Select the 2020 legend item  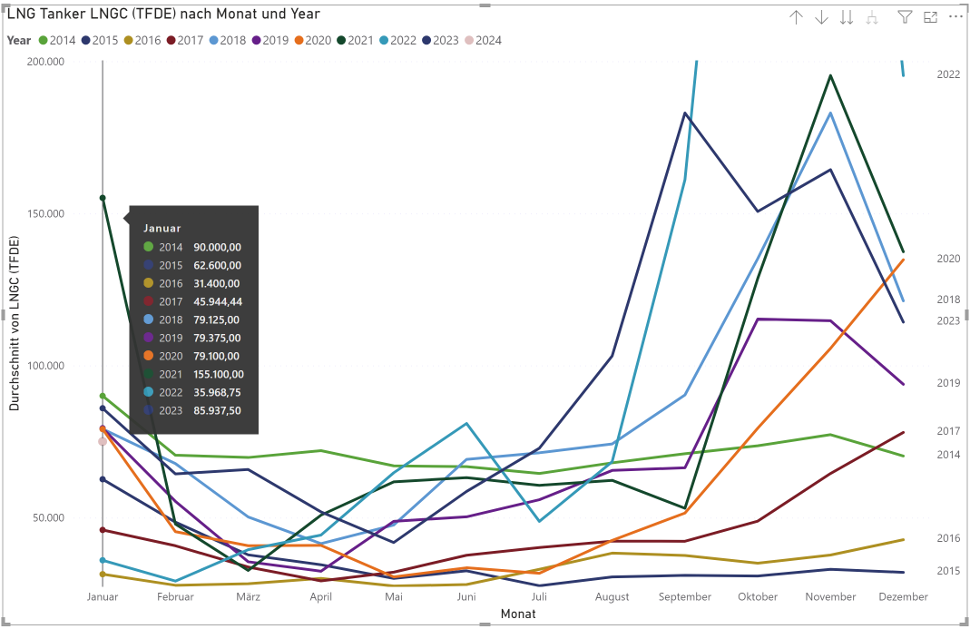click(x=317, y=41)
